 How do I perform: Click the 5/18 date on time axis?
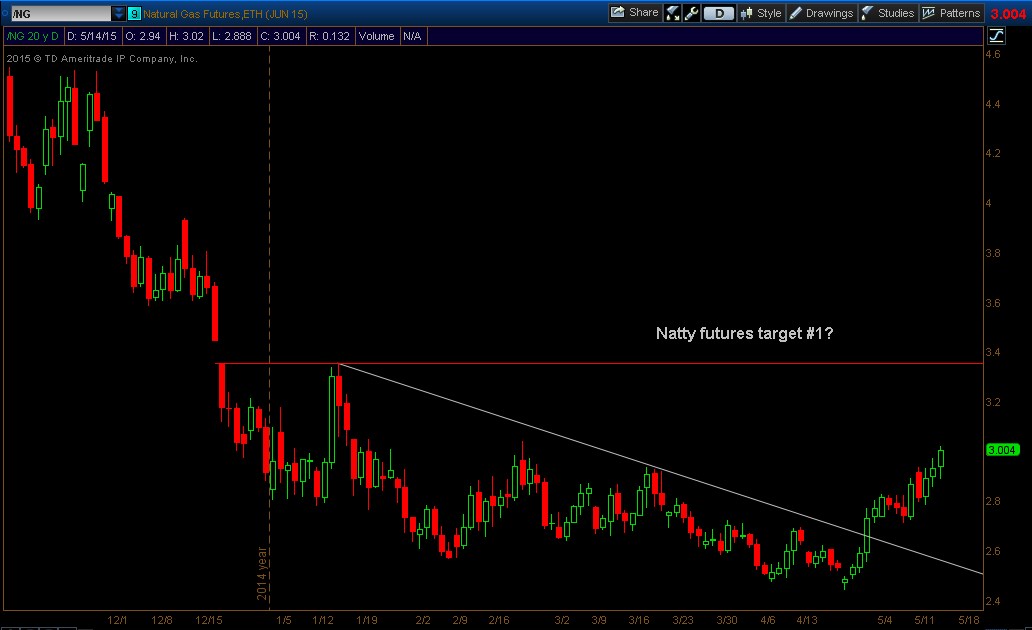coord(969,620)
